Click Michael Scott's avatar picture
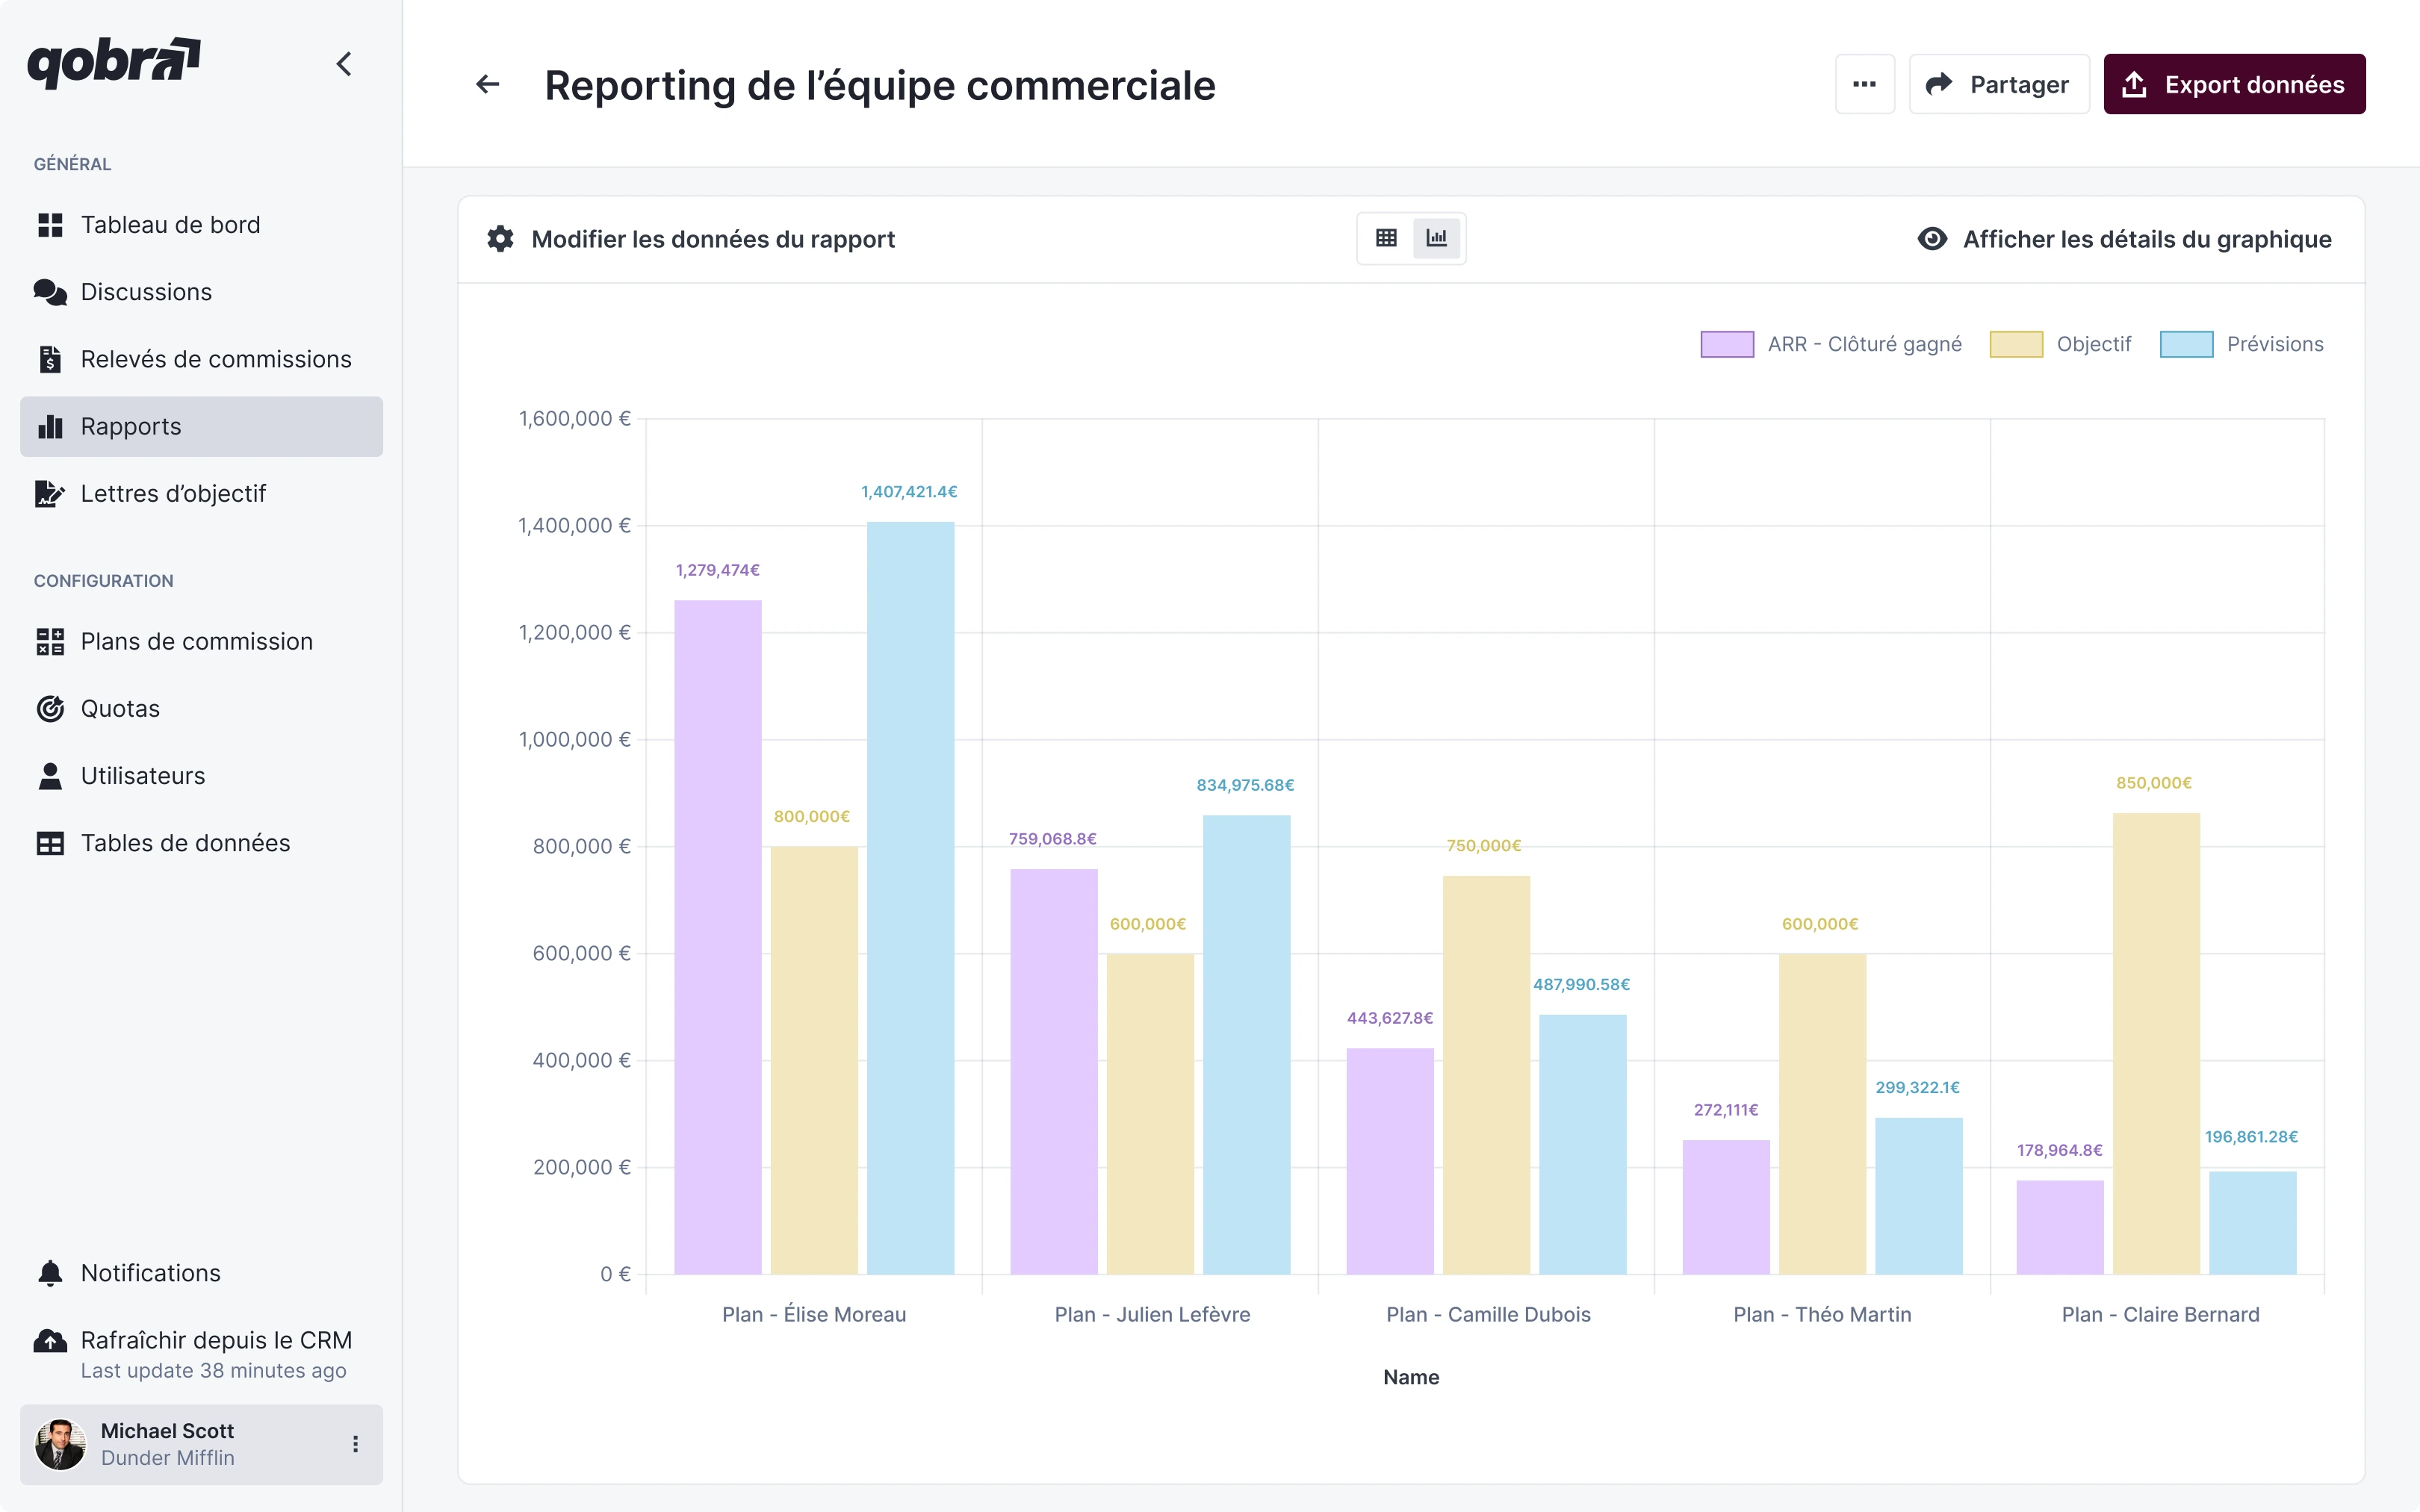2420x1512 pixels. [60, 1443]
